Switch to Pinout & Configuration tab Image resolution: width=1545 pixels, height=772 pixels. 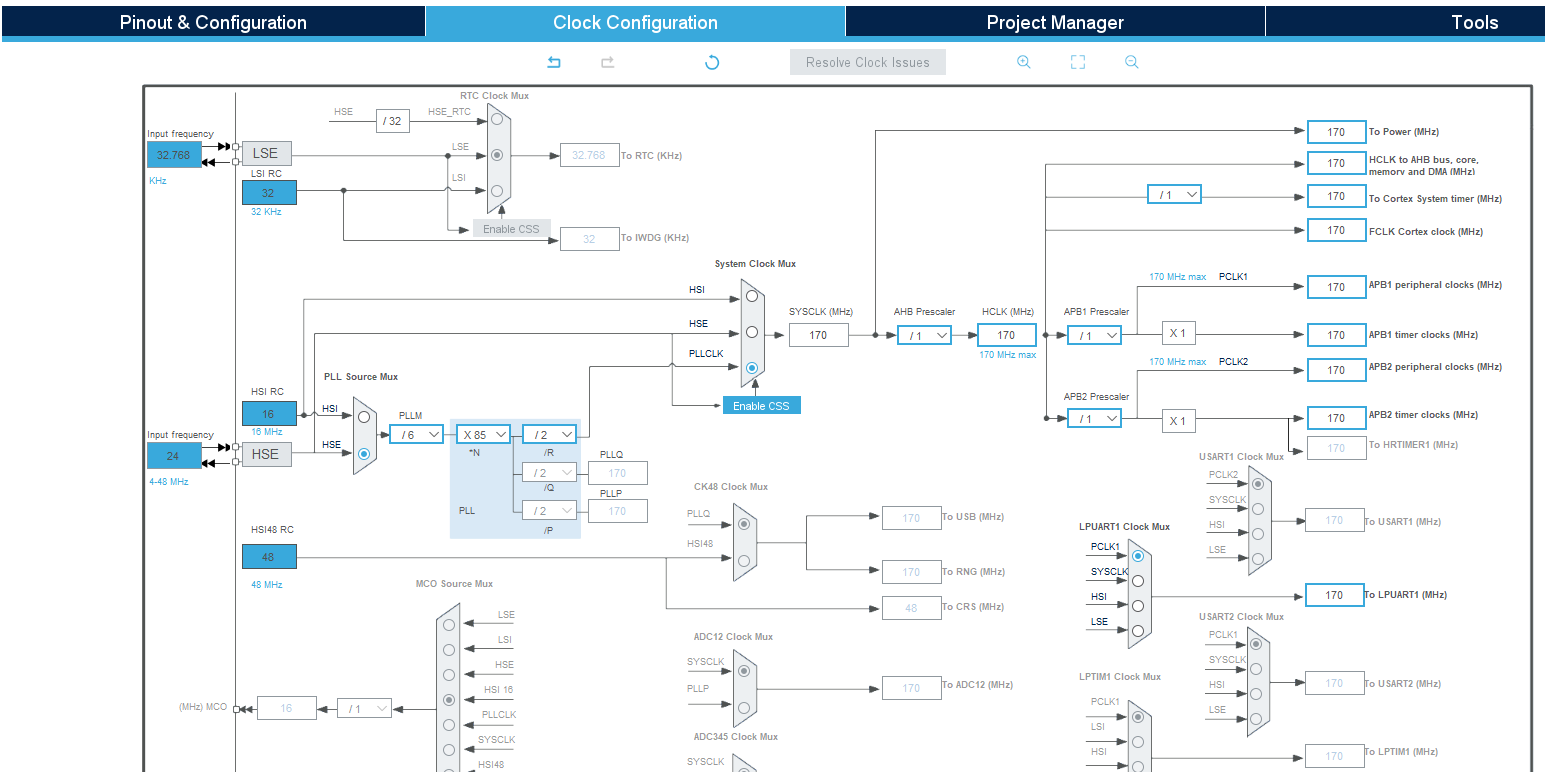[213, 22]
